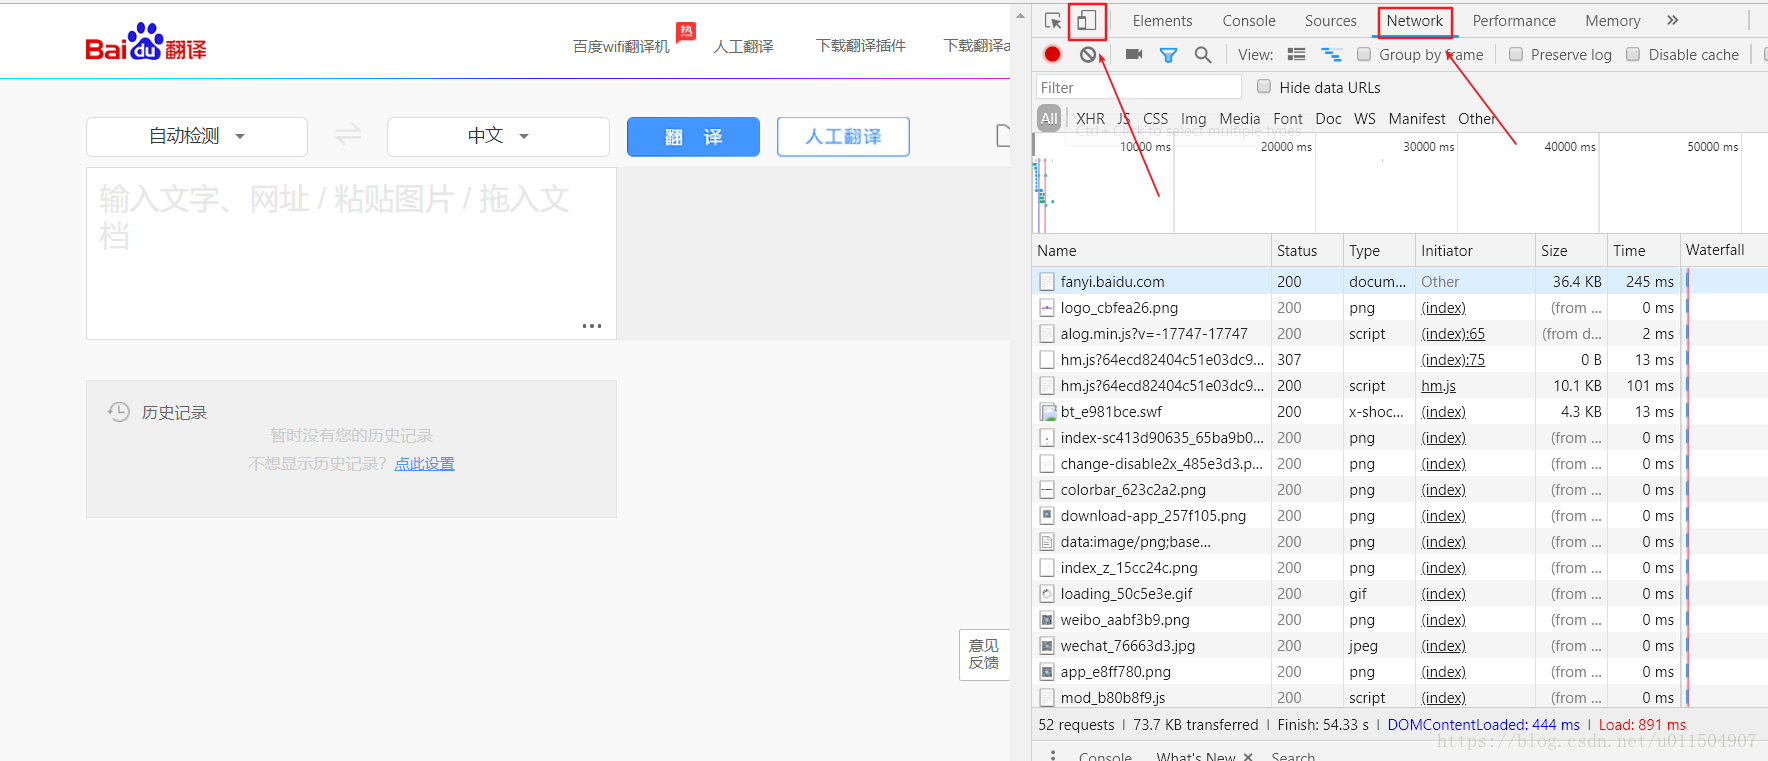Sort by the Status column header

point(1307,250)
